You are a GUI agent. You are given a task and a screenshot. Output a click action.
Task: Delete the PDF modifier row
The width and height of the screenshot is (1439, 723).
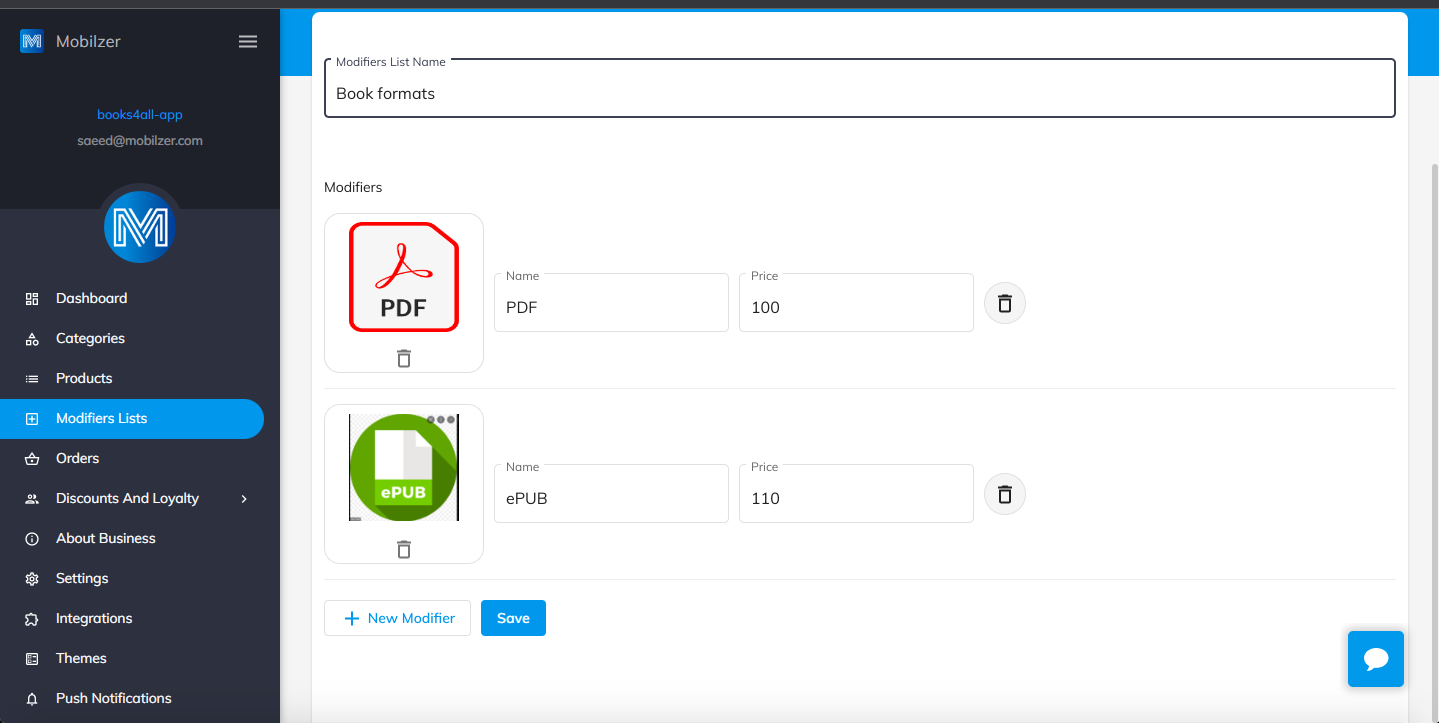pos(1005,303)
